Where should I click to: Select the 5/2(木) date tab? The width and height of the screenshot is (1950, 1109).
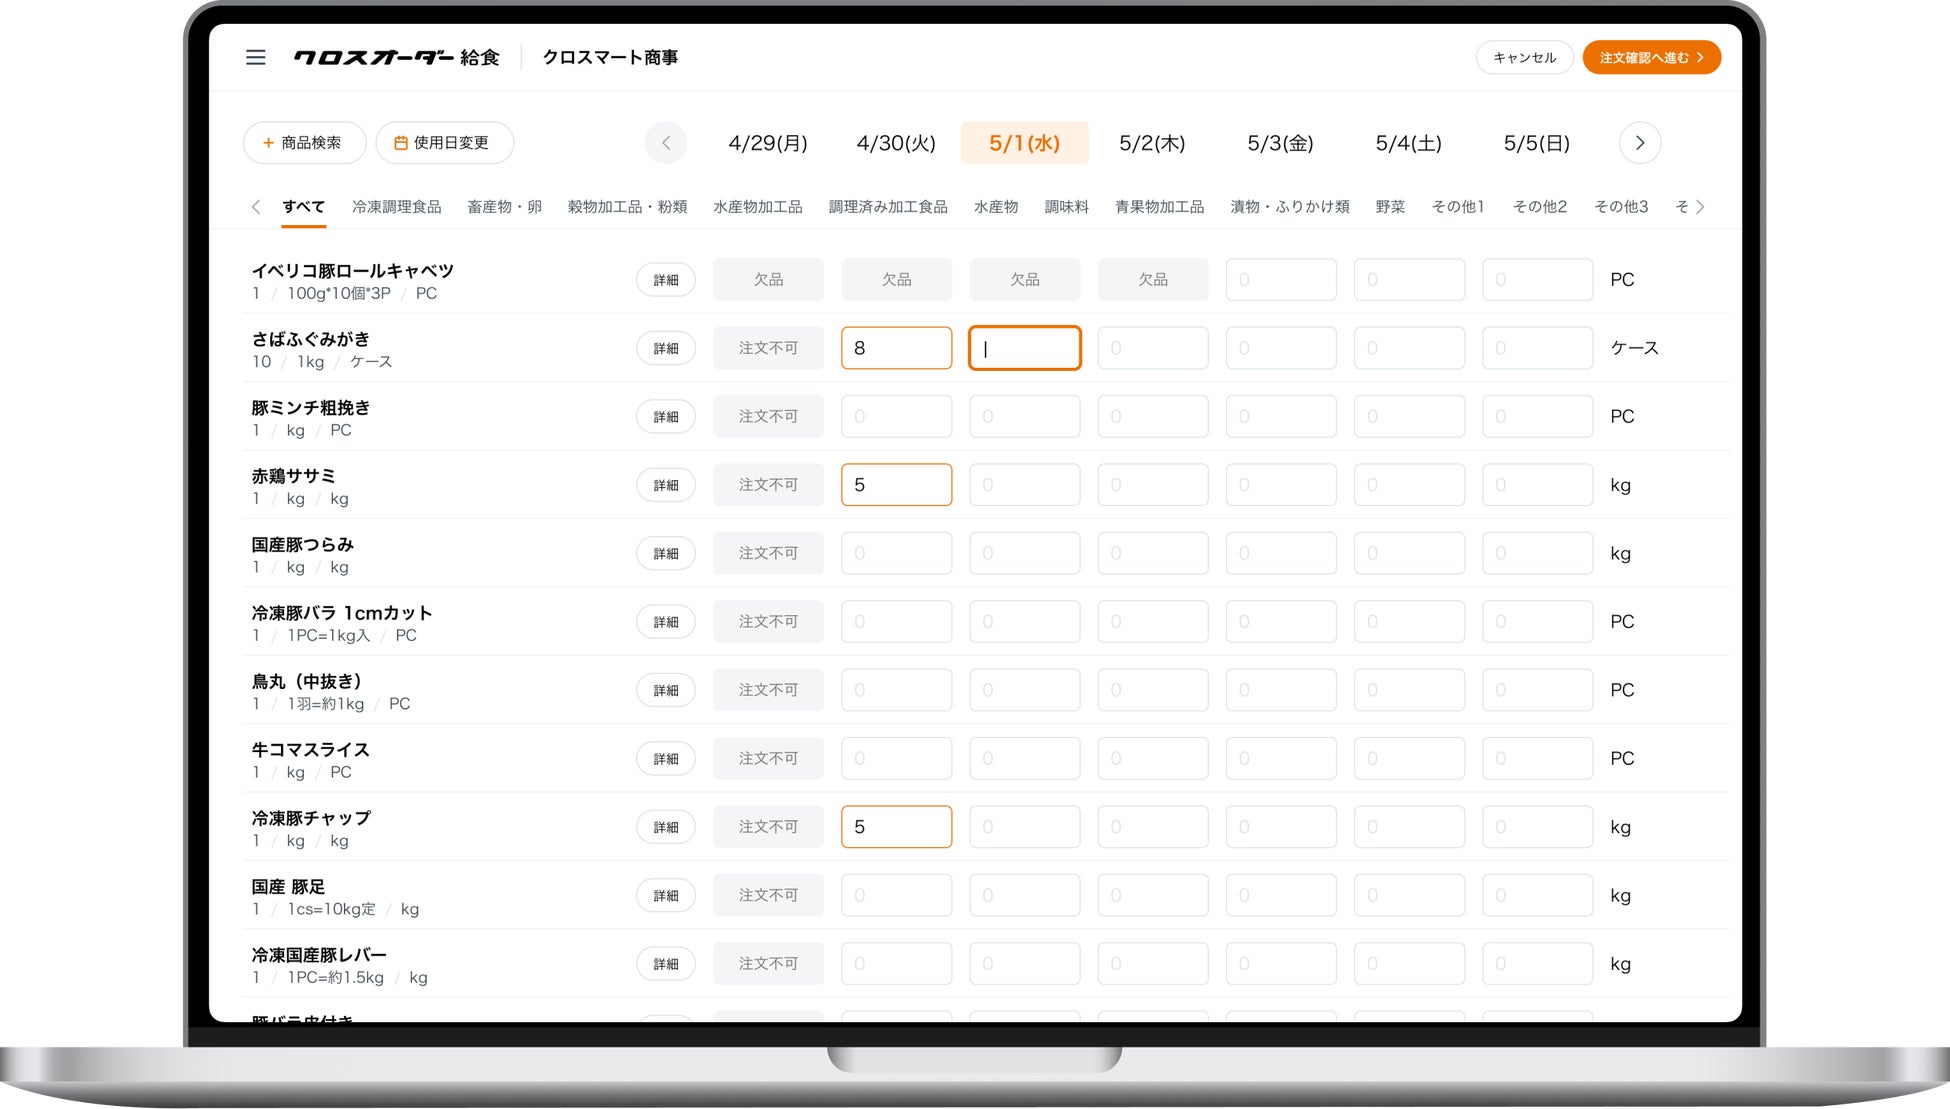click(x=1152, y=143)
